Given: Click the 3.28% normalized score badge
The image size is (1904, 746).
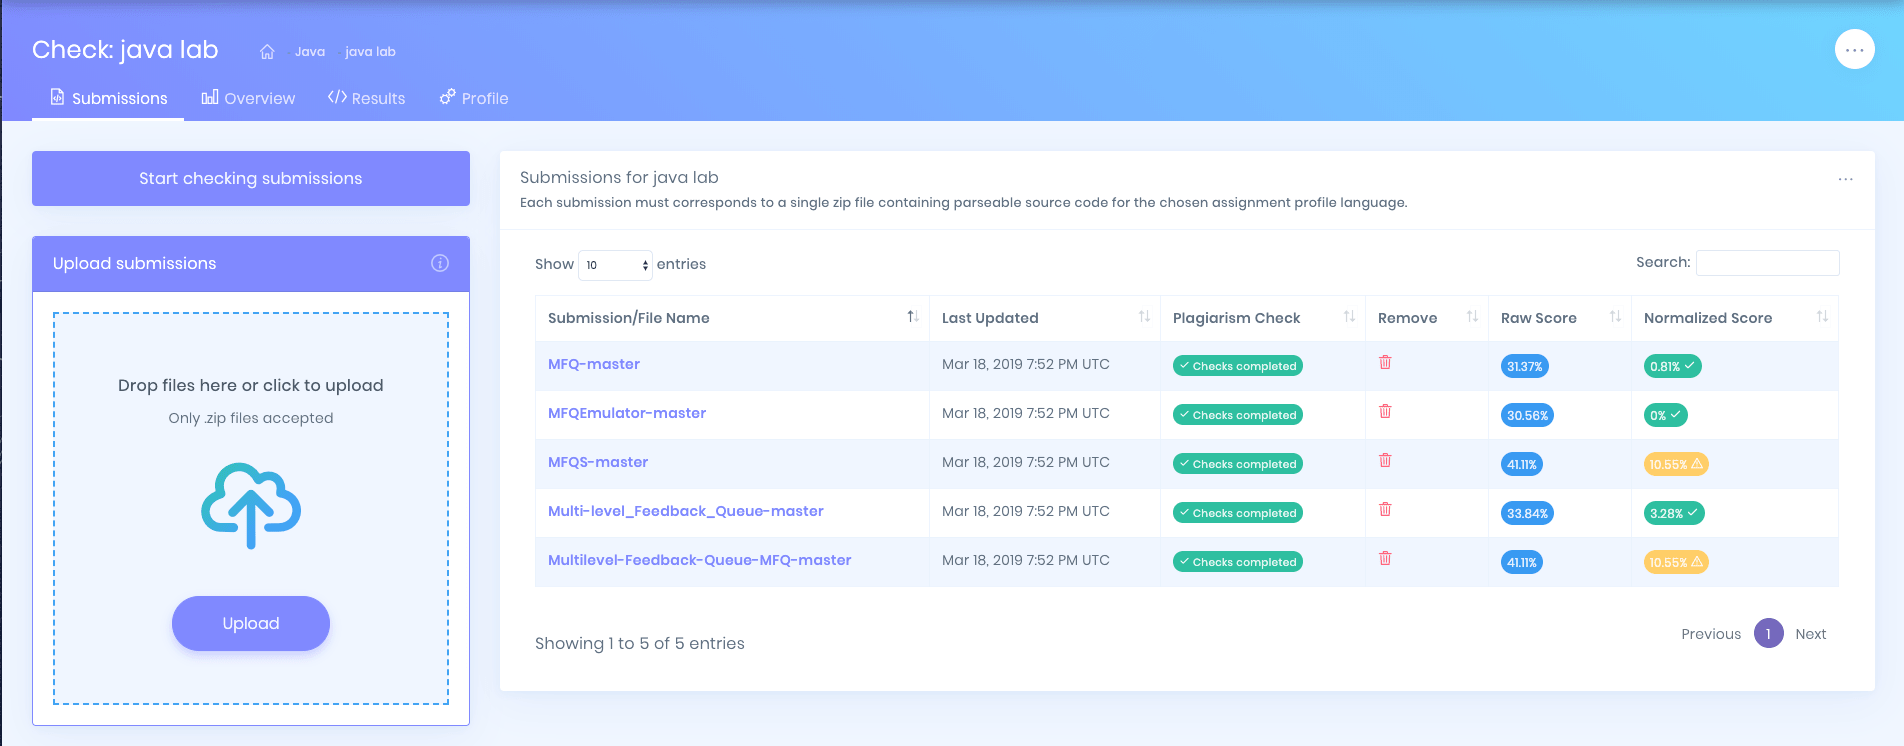Looking at the screenshot, I should tap(1674, 513).
